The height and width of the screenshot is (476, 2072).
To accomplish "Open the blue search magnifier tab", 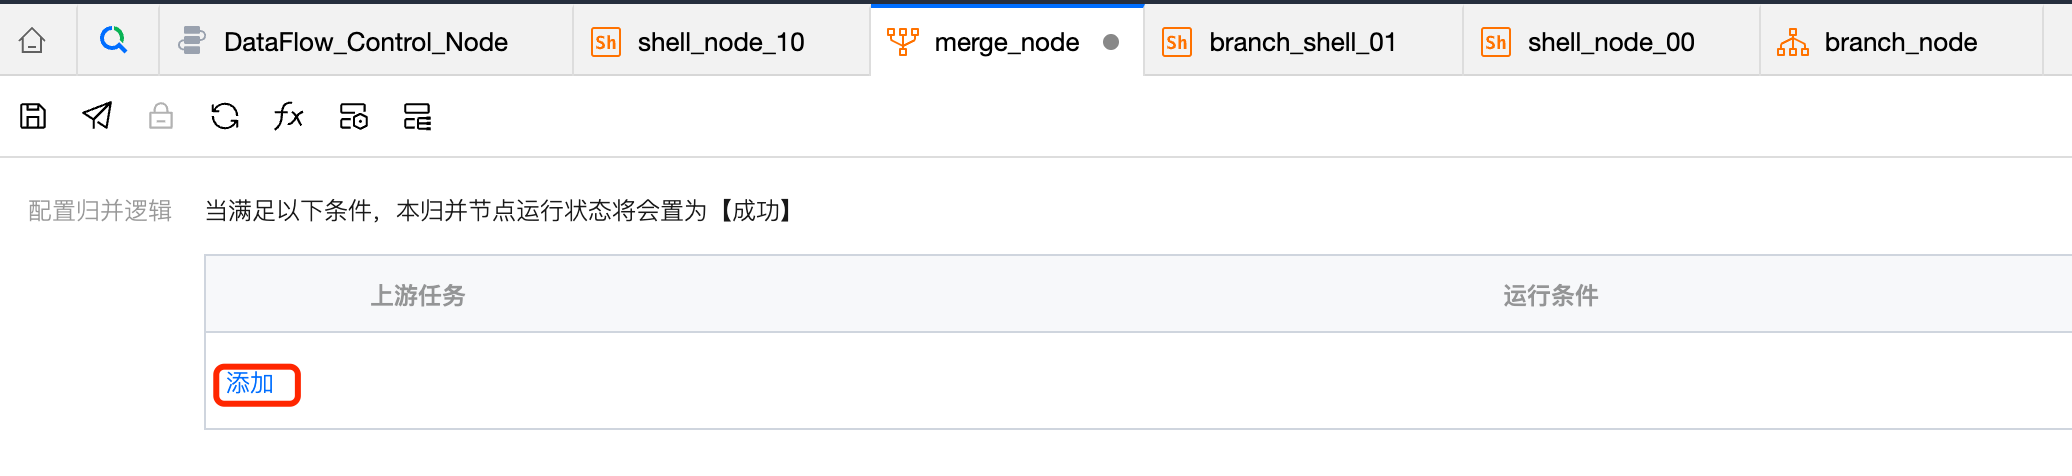I will point(114,41).
